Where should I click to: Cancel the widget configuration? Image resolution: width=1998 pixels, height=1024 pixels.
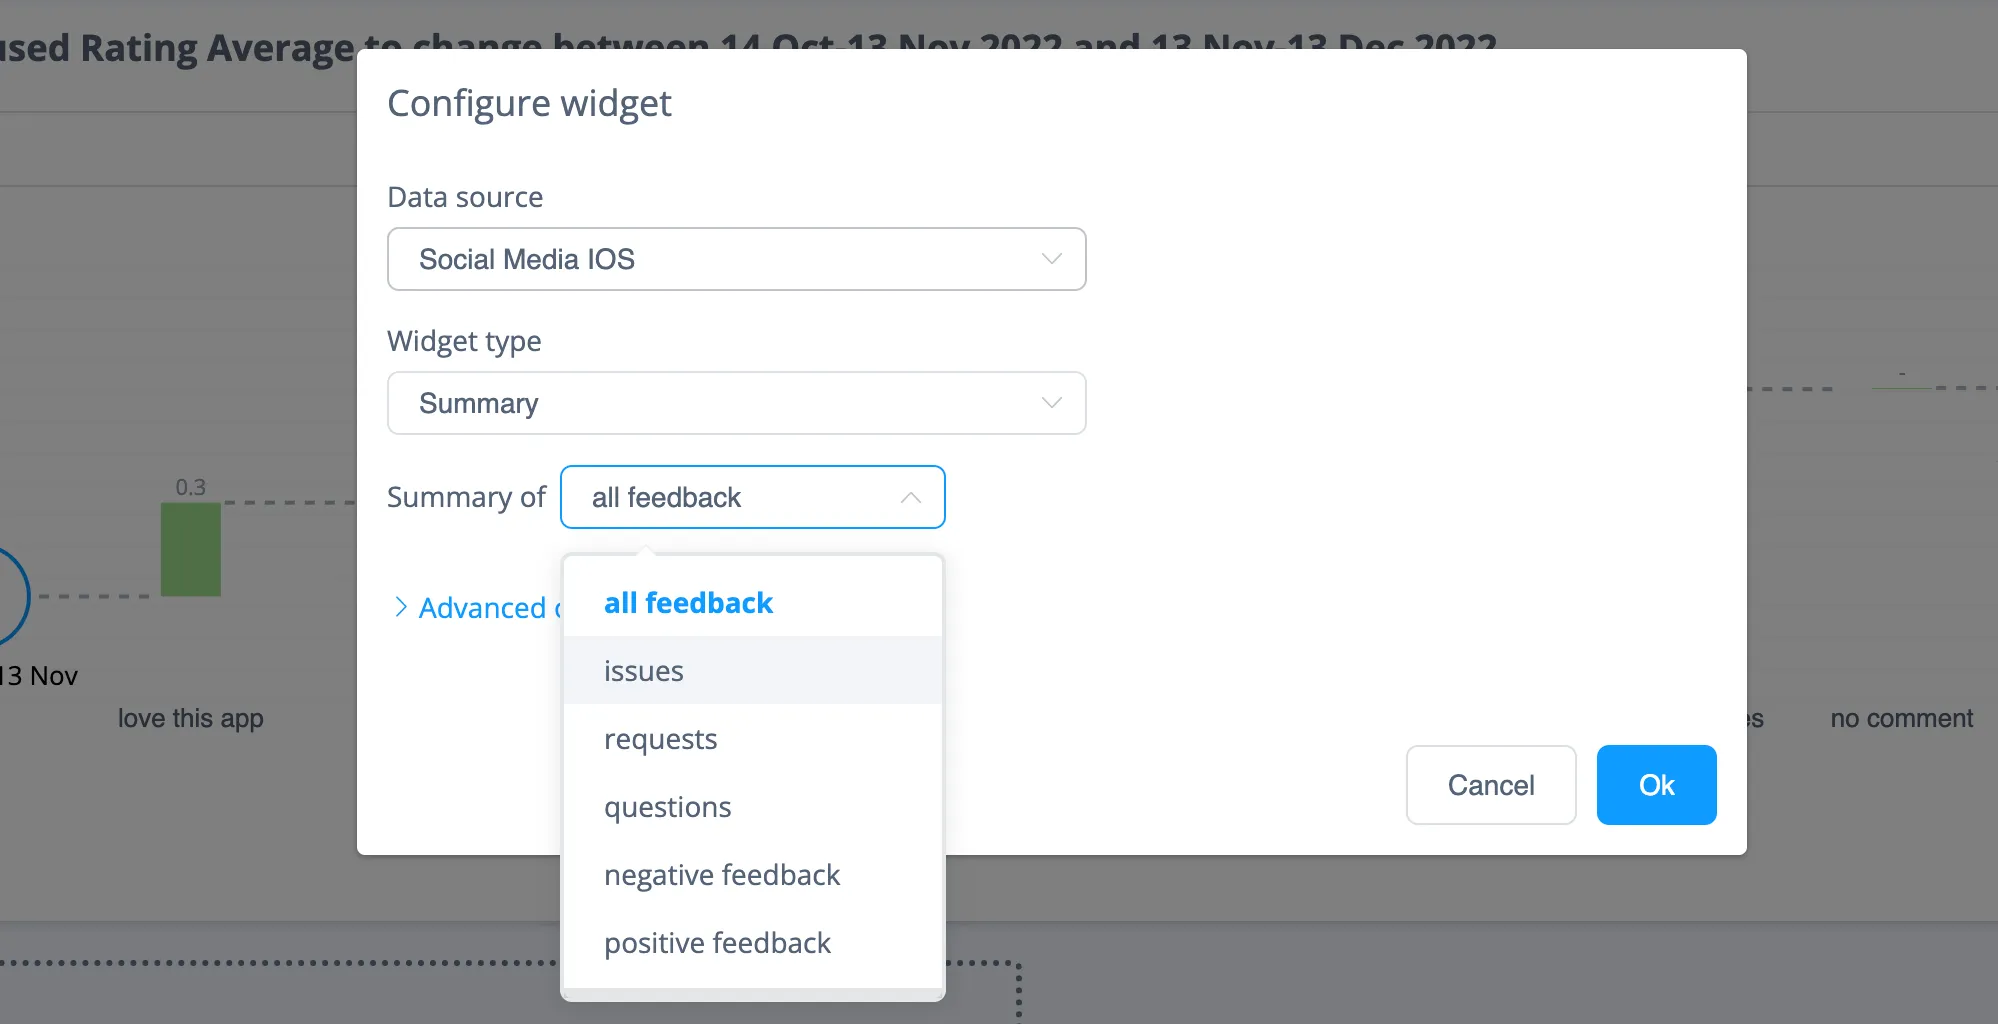pyautogui.click(x=1490, y=785)
